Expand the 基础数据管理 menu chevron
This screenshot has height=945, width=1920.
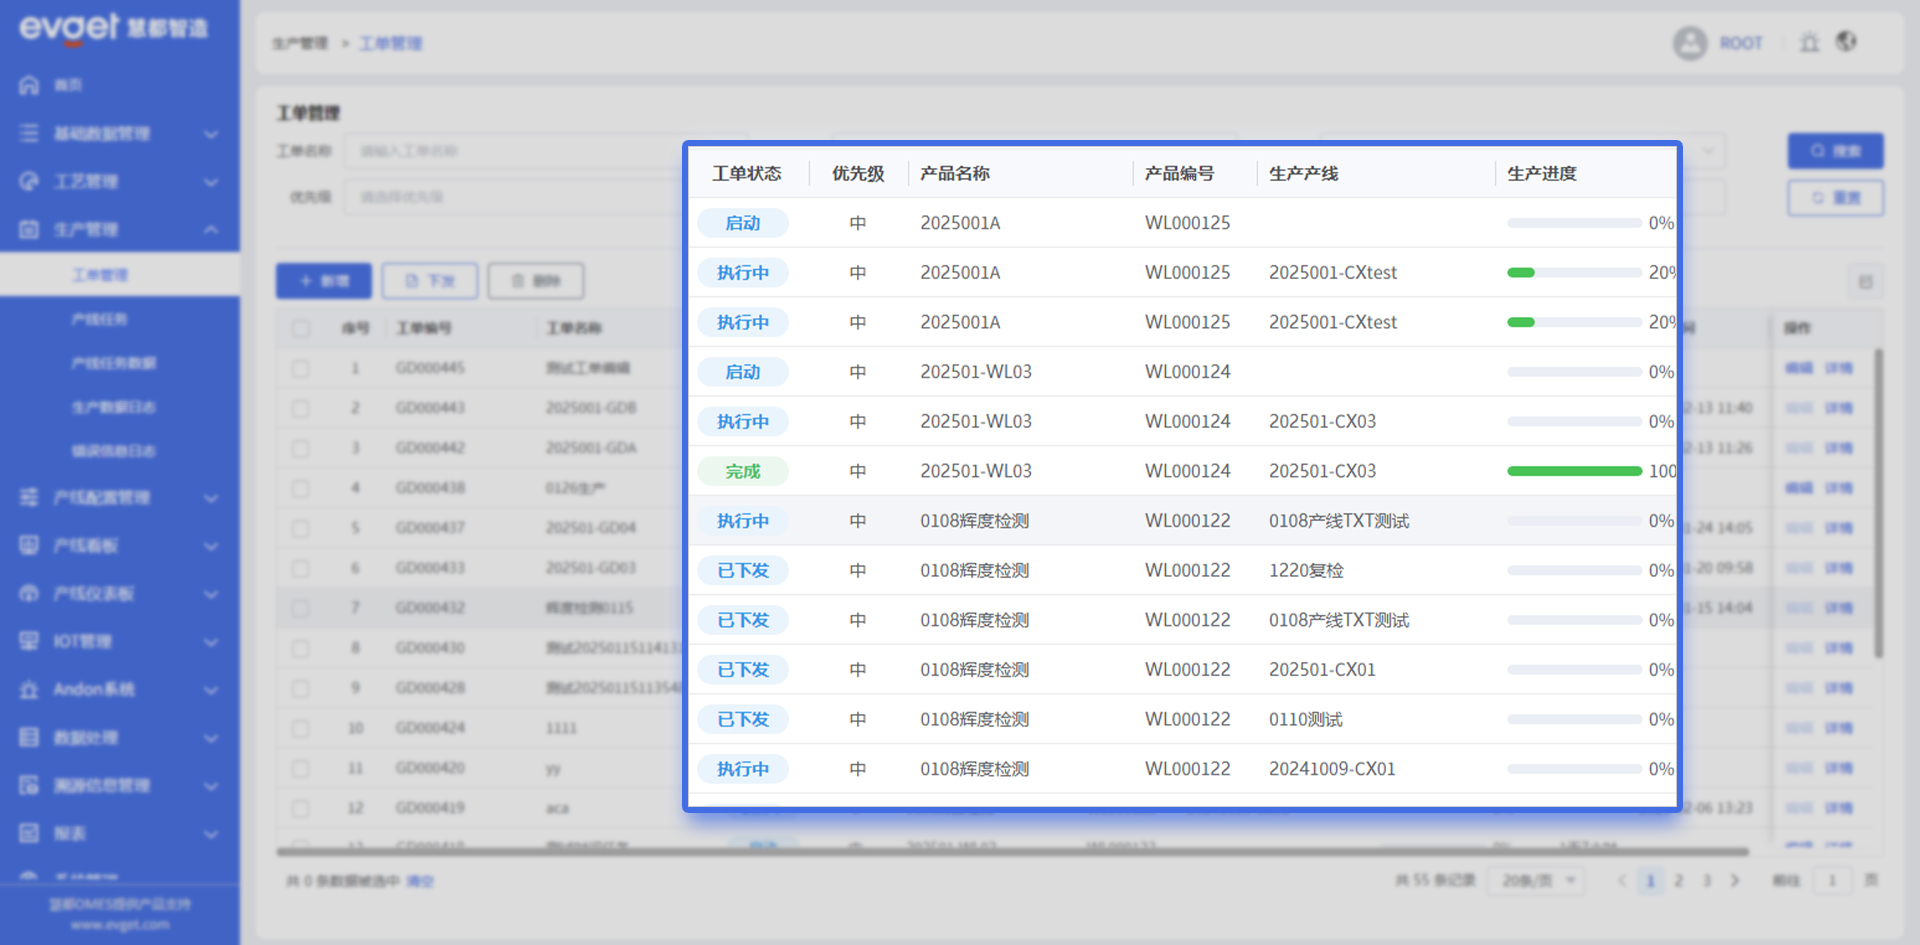tap(211, 134)
